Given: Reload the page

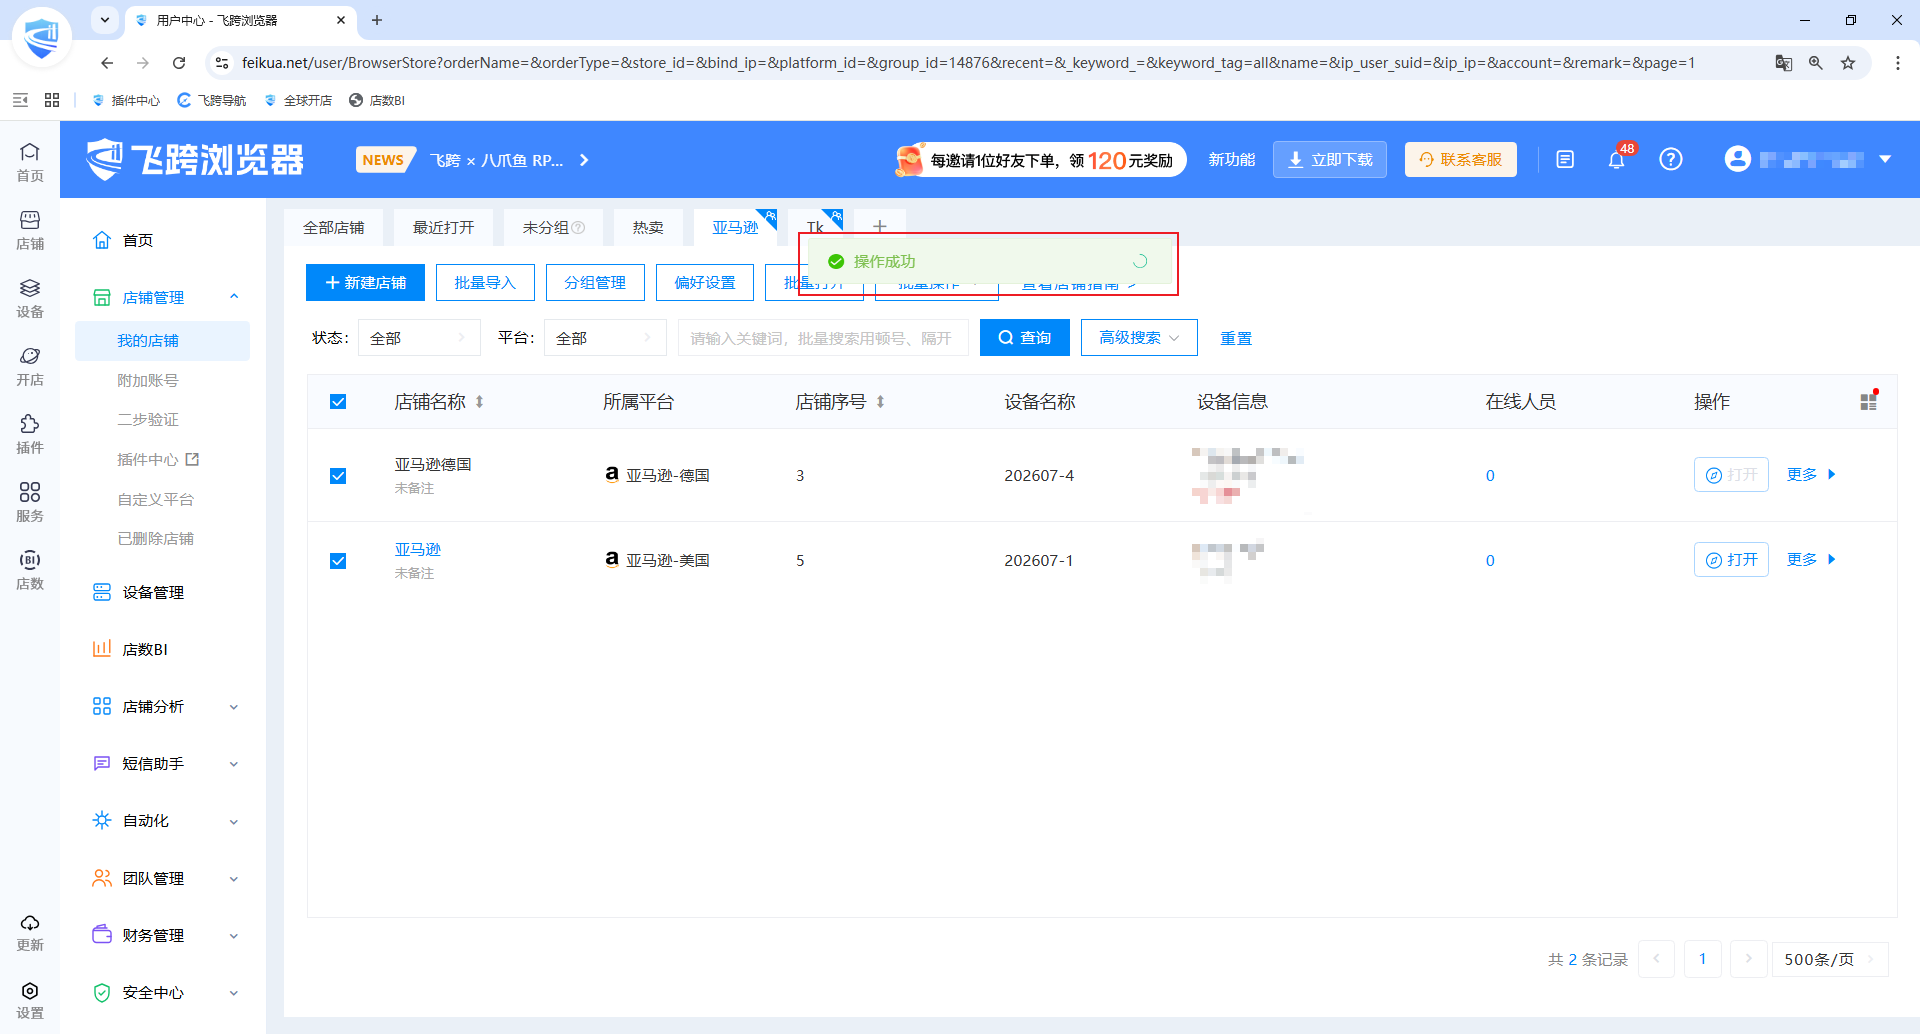Looking at the screenshot, I should point(179,63).
